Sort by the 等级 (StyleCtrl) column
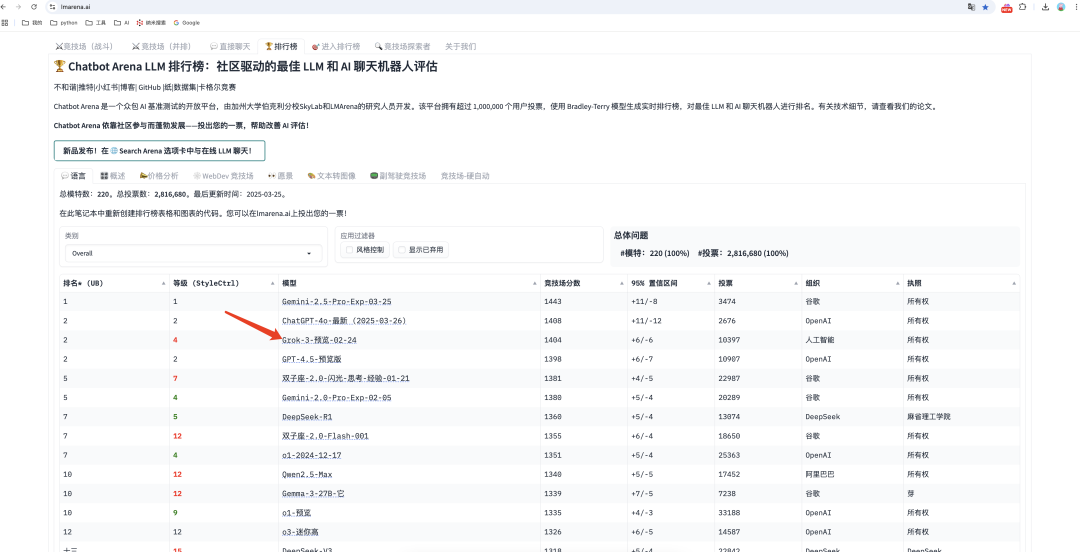The width and height of the screenshot is (1080, 552). (224, 283)
